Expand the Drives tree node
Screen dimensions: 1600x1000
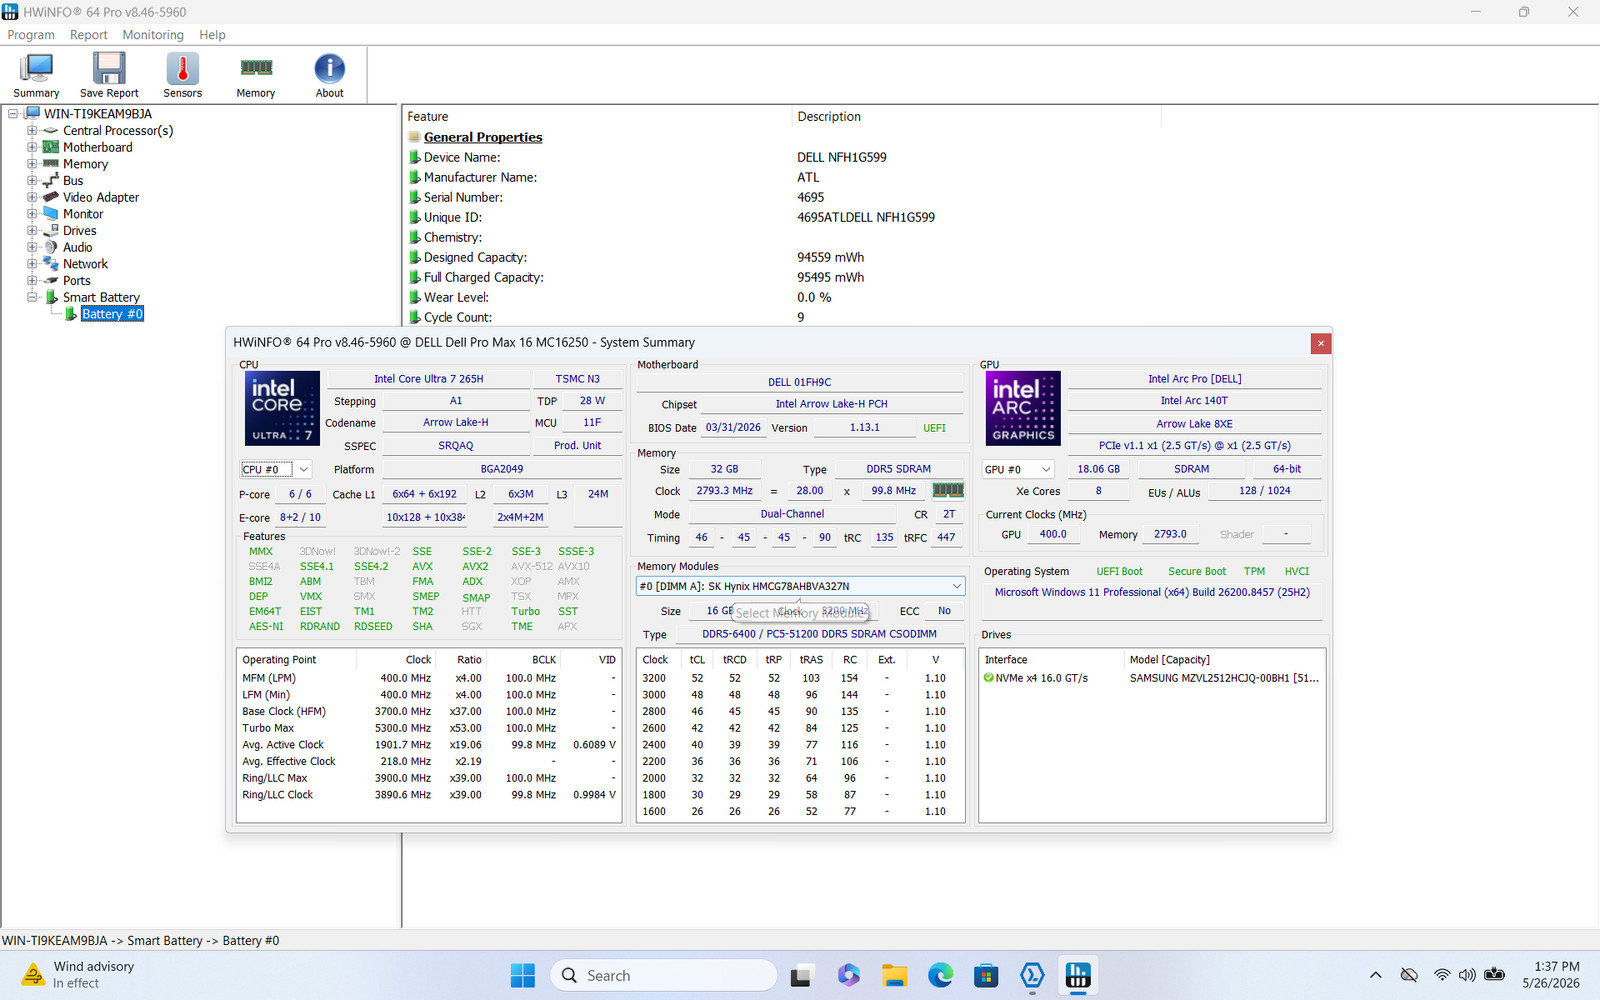click(x=32, y=231)
